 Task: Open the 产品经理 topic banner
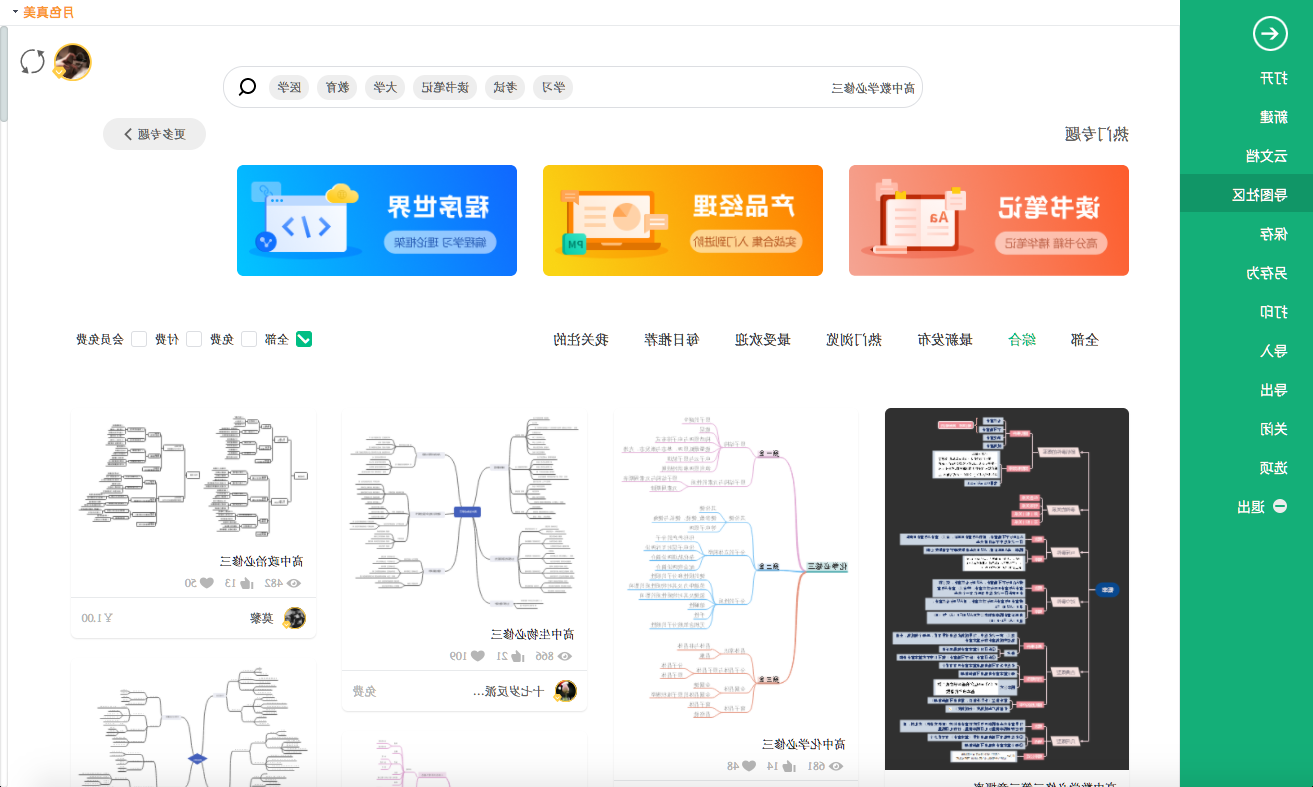tap(683, 220)
